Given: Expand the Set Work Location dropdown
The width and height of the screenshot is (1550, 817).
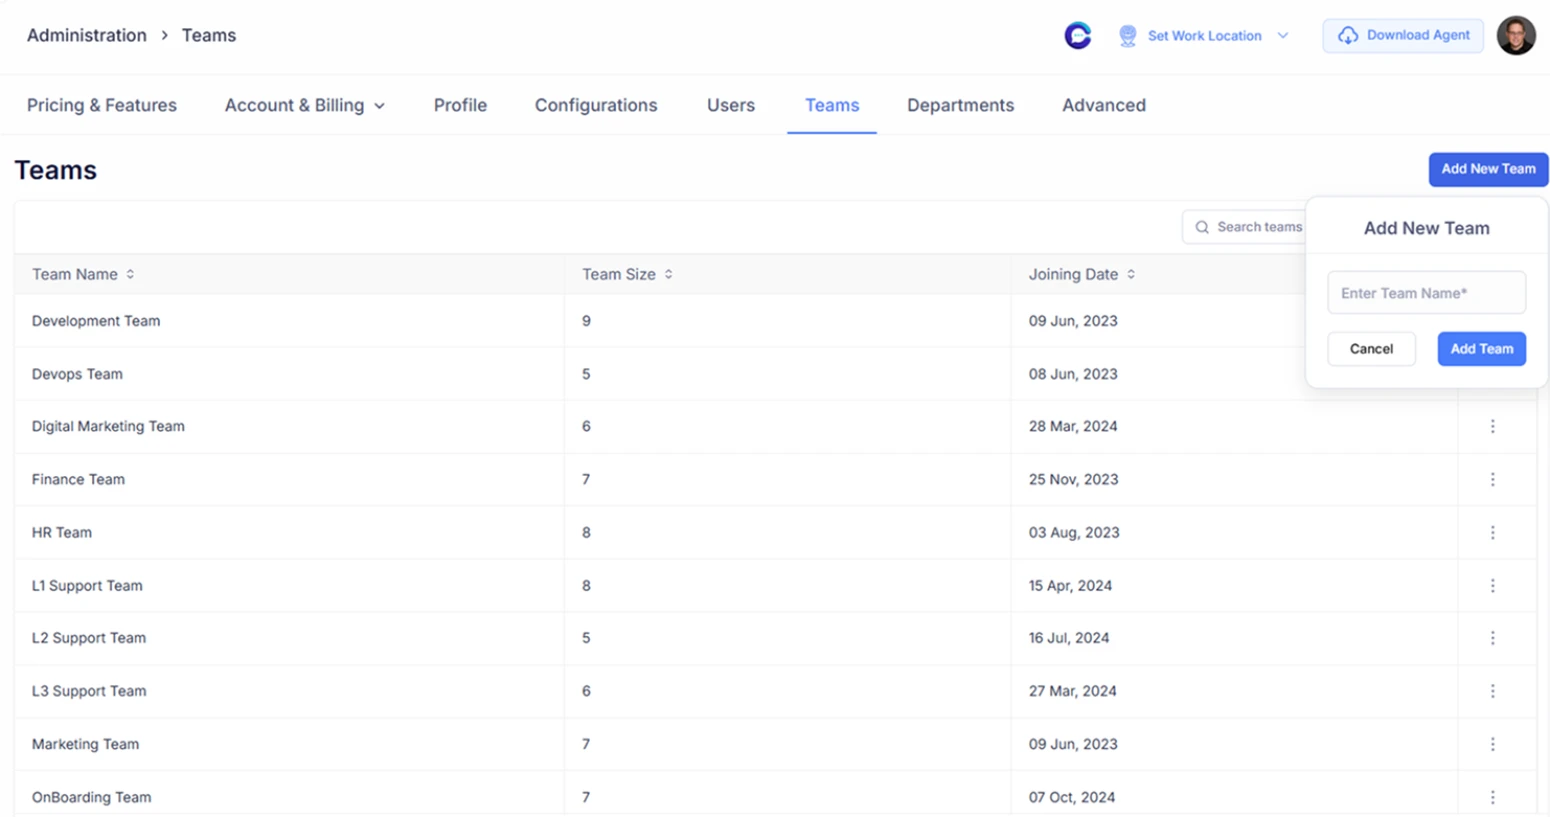Looking at the screenshot, I should 1282,36.
